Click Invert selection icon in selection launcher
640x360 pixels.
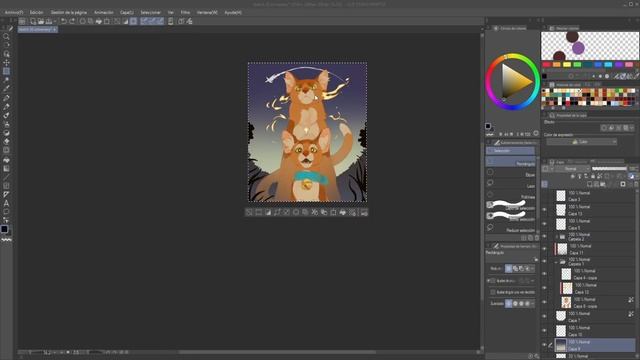[268, 212]
